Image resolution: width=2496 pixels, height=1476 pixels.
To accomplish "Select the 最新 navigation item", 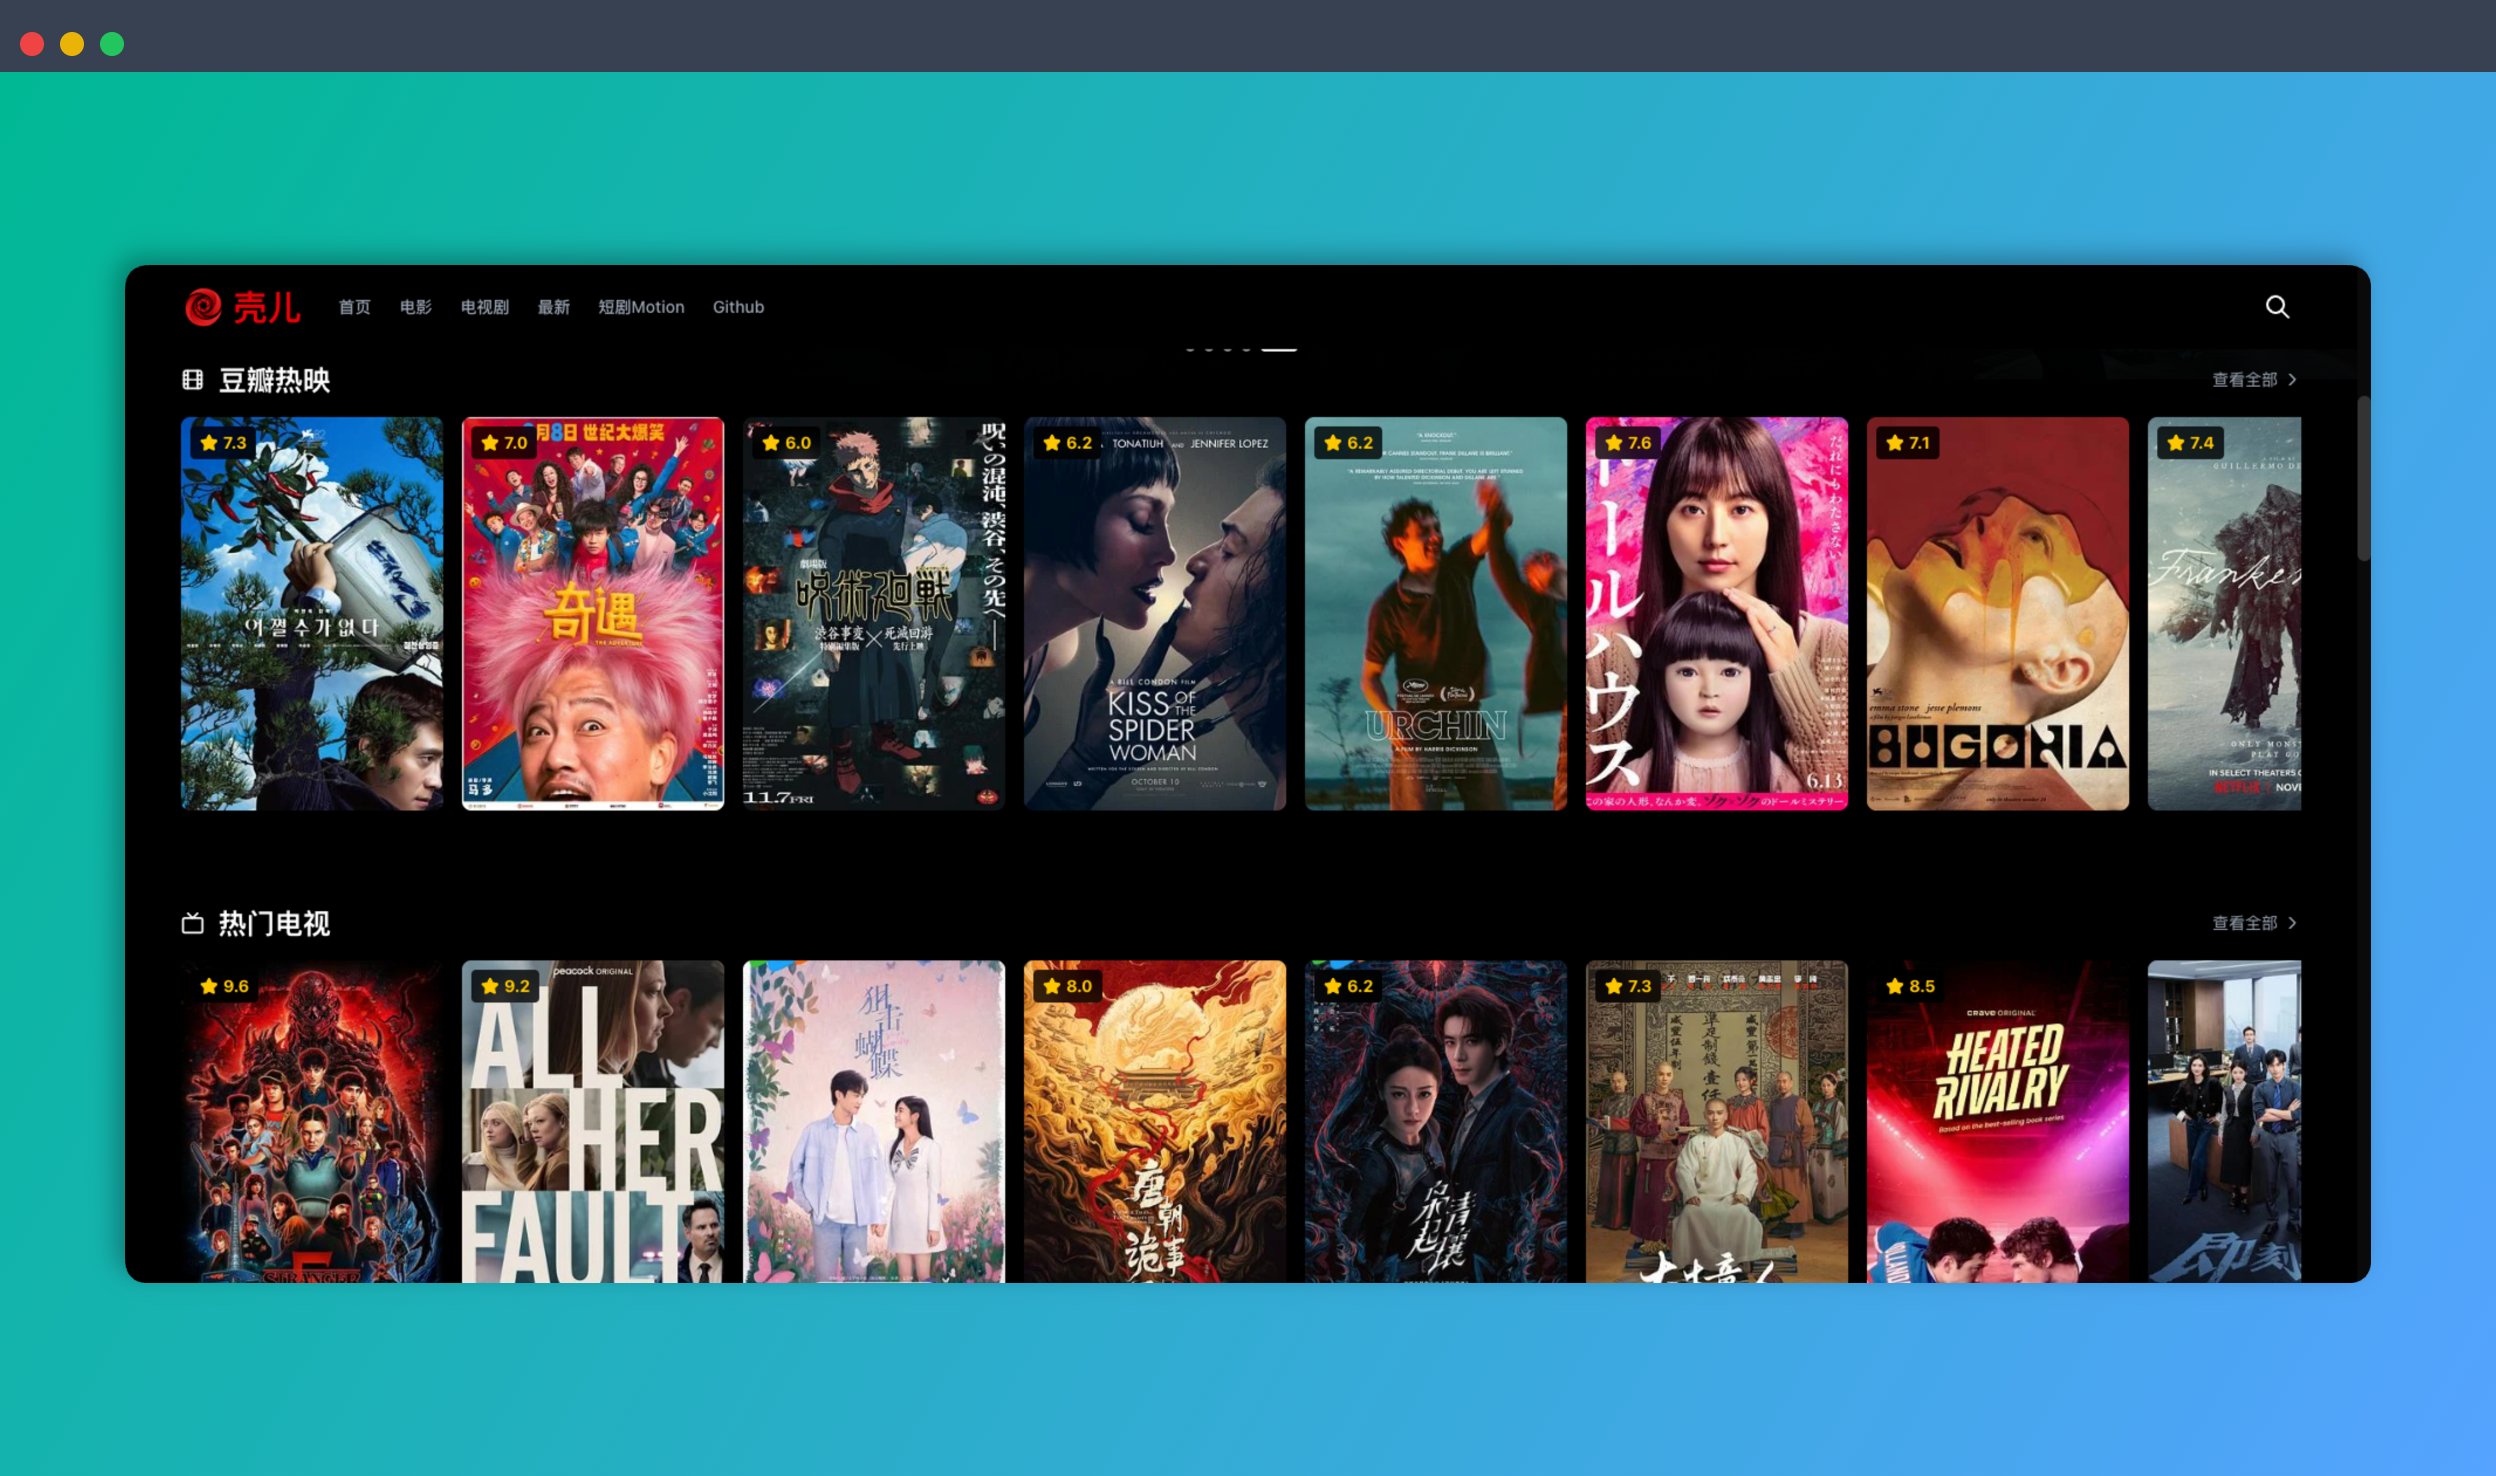I will tap(553, 307).
